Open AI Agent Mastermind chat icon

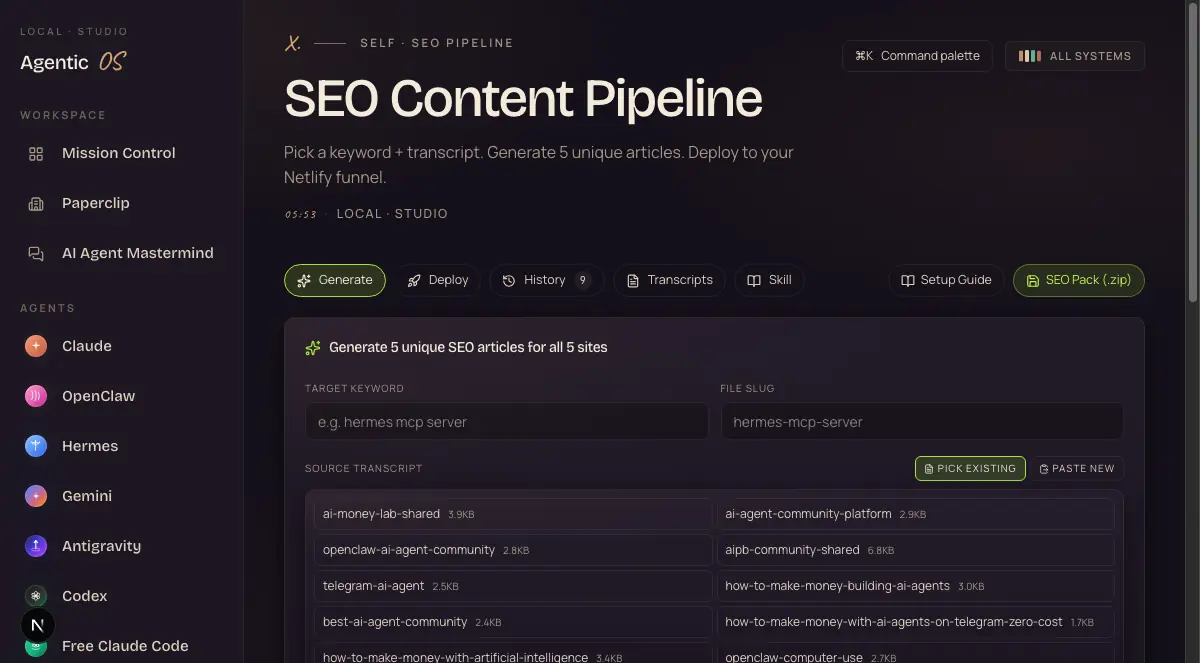36,253
